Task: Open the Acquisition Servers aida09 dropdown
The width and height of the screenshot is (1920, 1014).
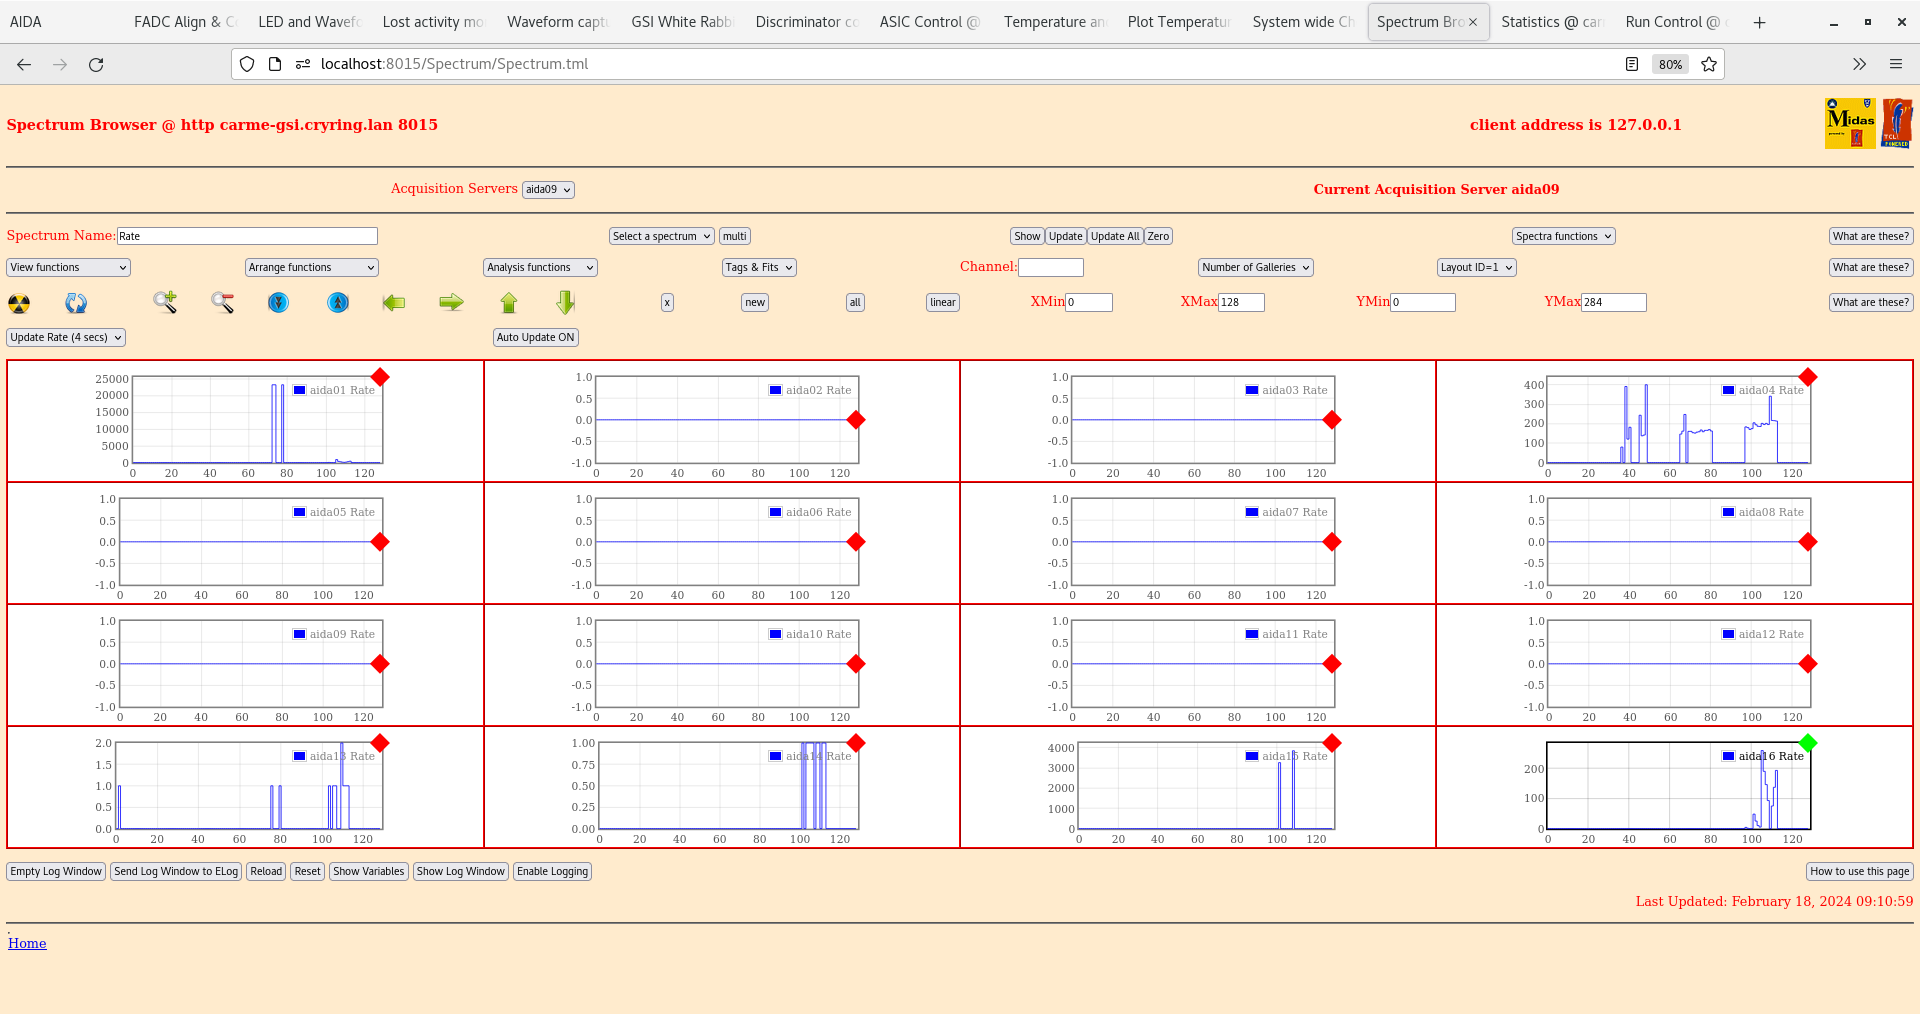Action: pyautogui.click(x=548, y=190)
